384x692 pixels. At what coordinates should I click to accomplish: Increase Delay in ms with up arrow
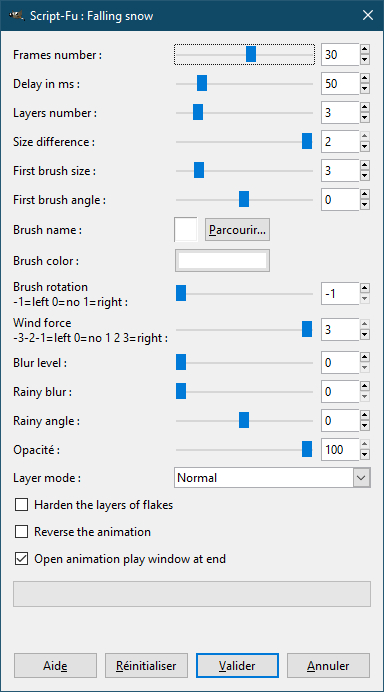[365, 79]
